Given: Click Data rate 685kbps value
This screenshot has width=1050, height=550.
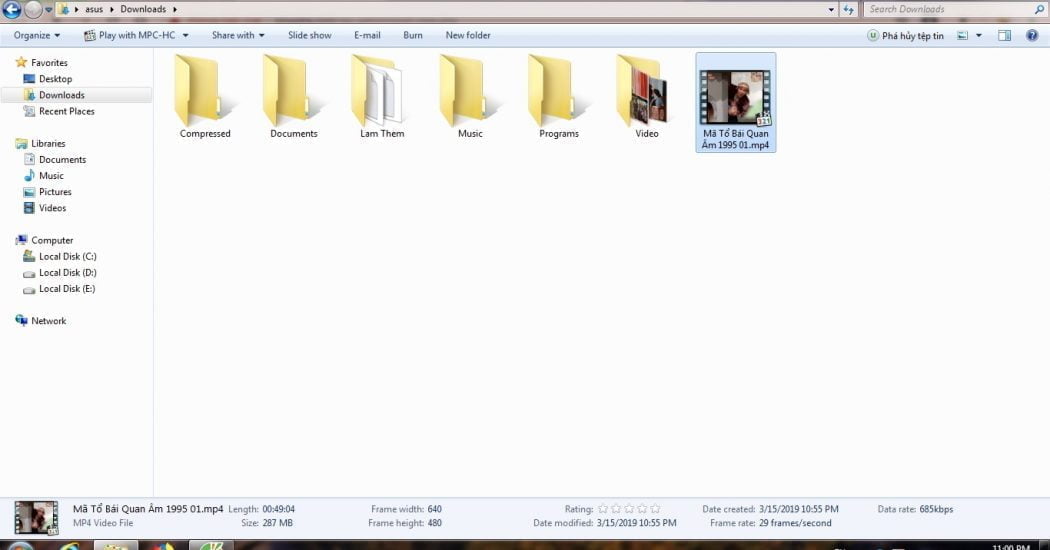Looking at the screenshot, I should [936, 509].
